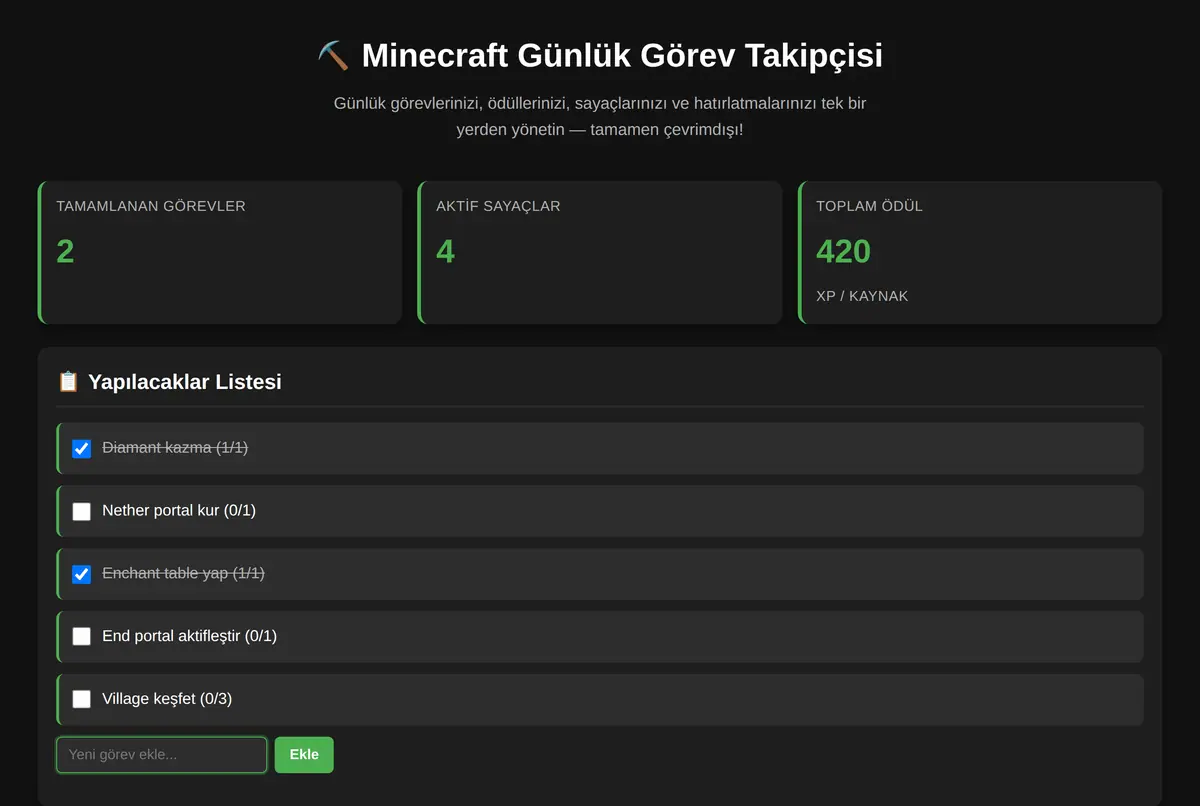The image size is (1200, 806).
Task: Click the Ekle button
Action: 304,755
